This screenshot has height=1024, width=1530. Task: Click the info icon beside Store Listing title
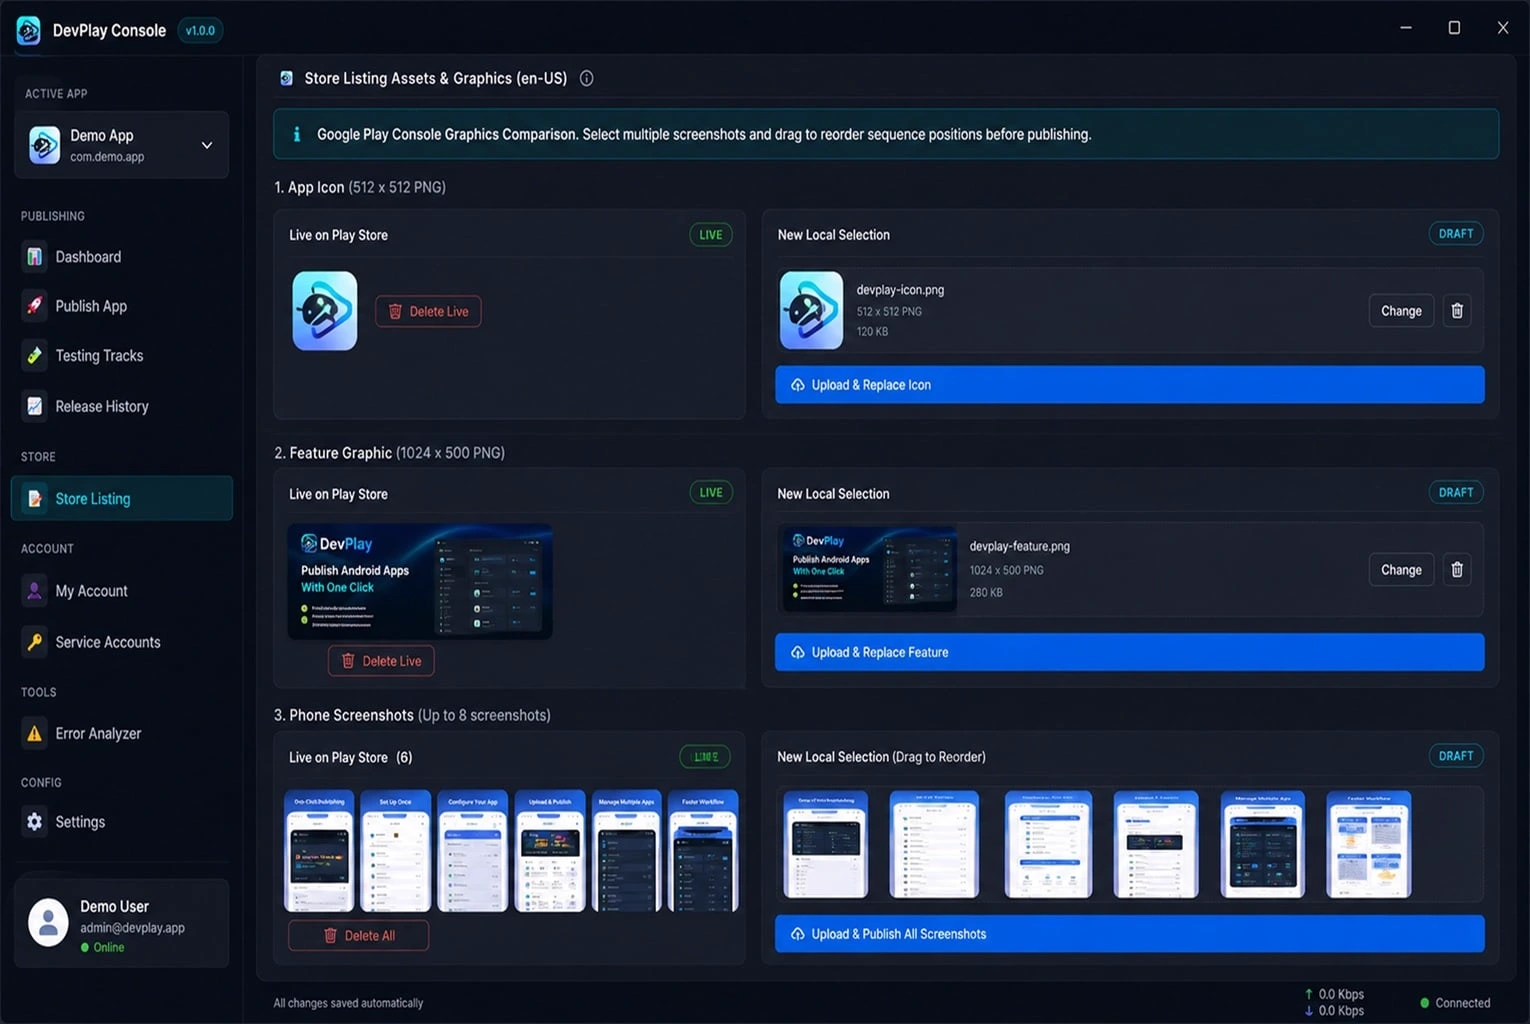click(587, 78)
